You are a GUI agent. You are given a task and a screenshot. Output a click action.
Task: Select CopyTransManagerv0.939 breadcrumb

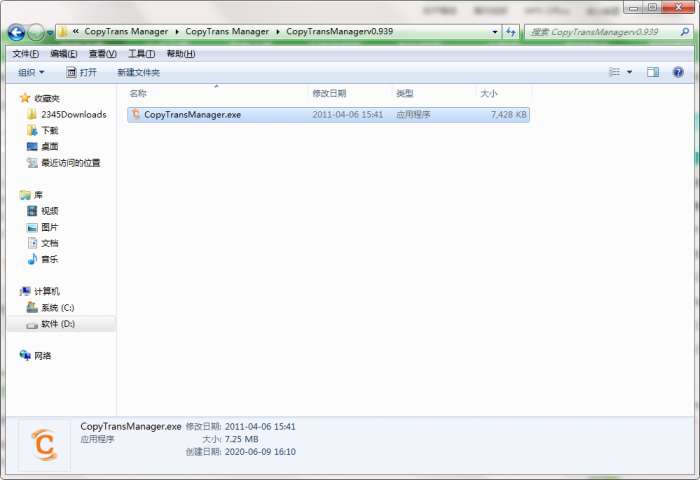pos(340,32)
